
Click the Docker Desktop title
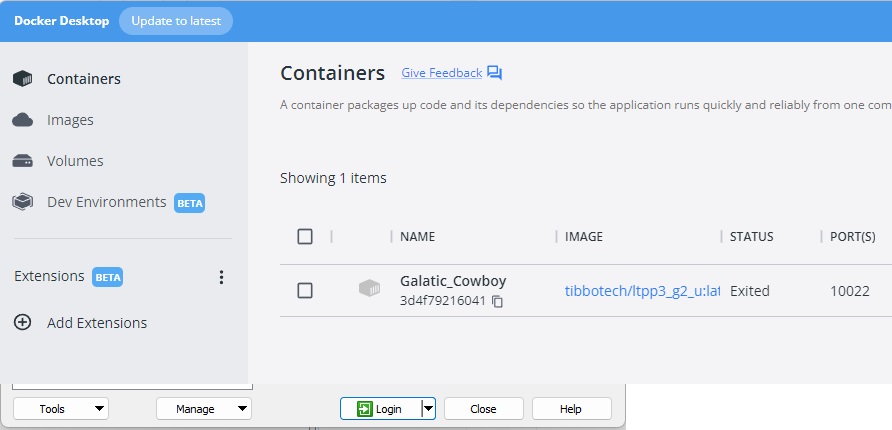[x=61, y=21]
